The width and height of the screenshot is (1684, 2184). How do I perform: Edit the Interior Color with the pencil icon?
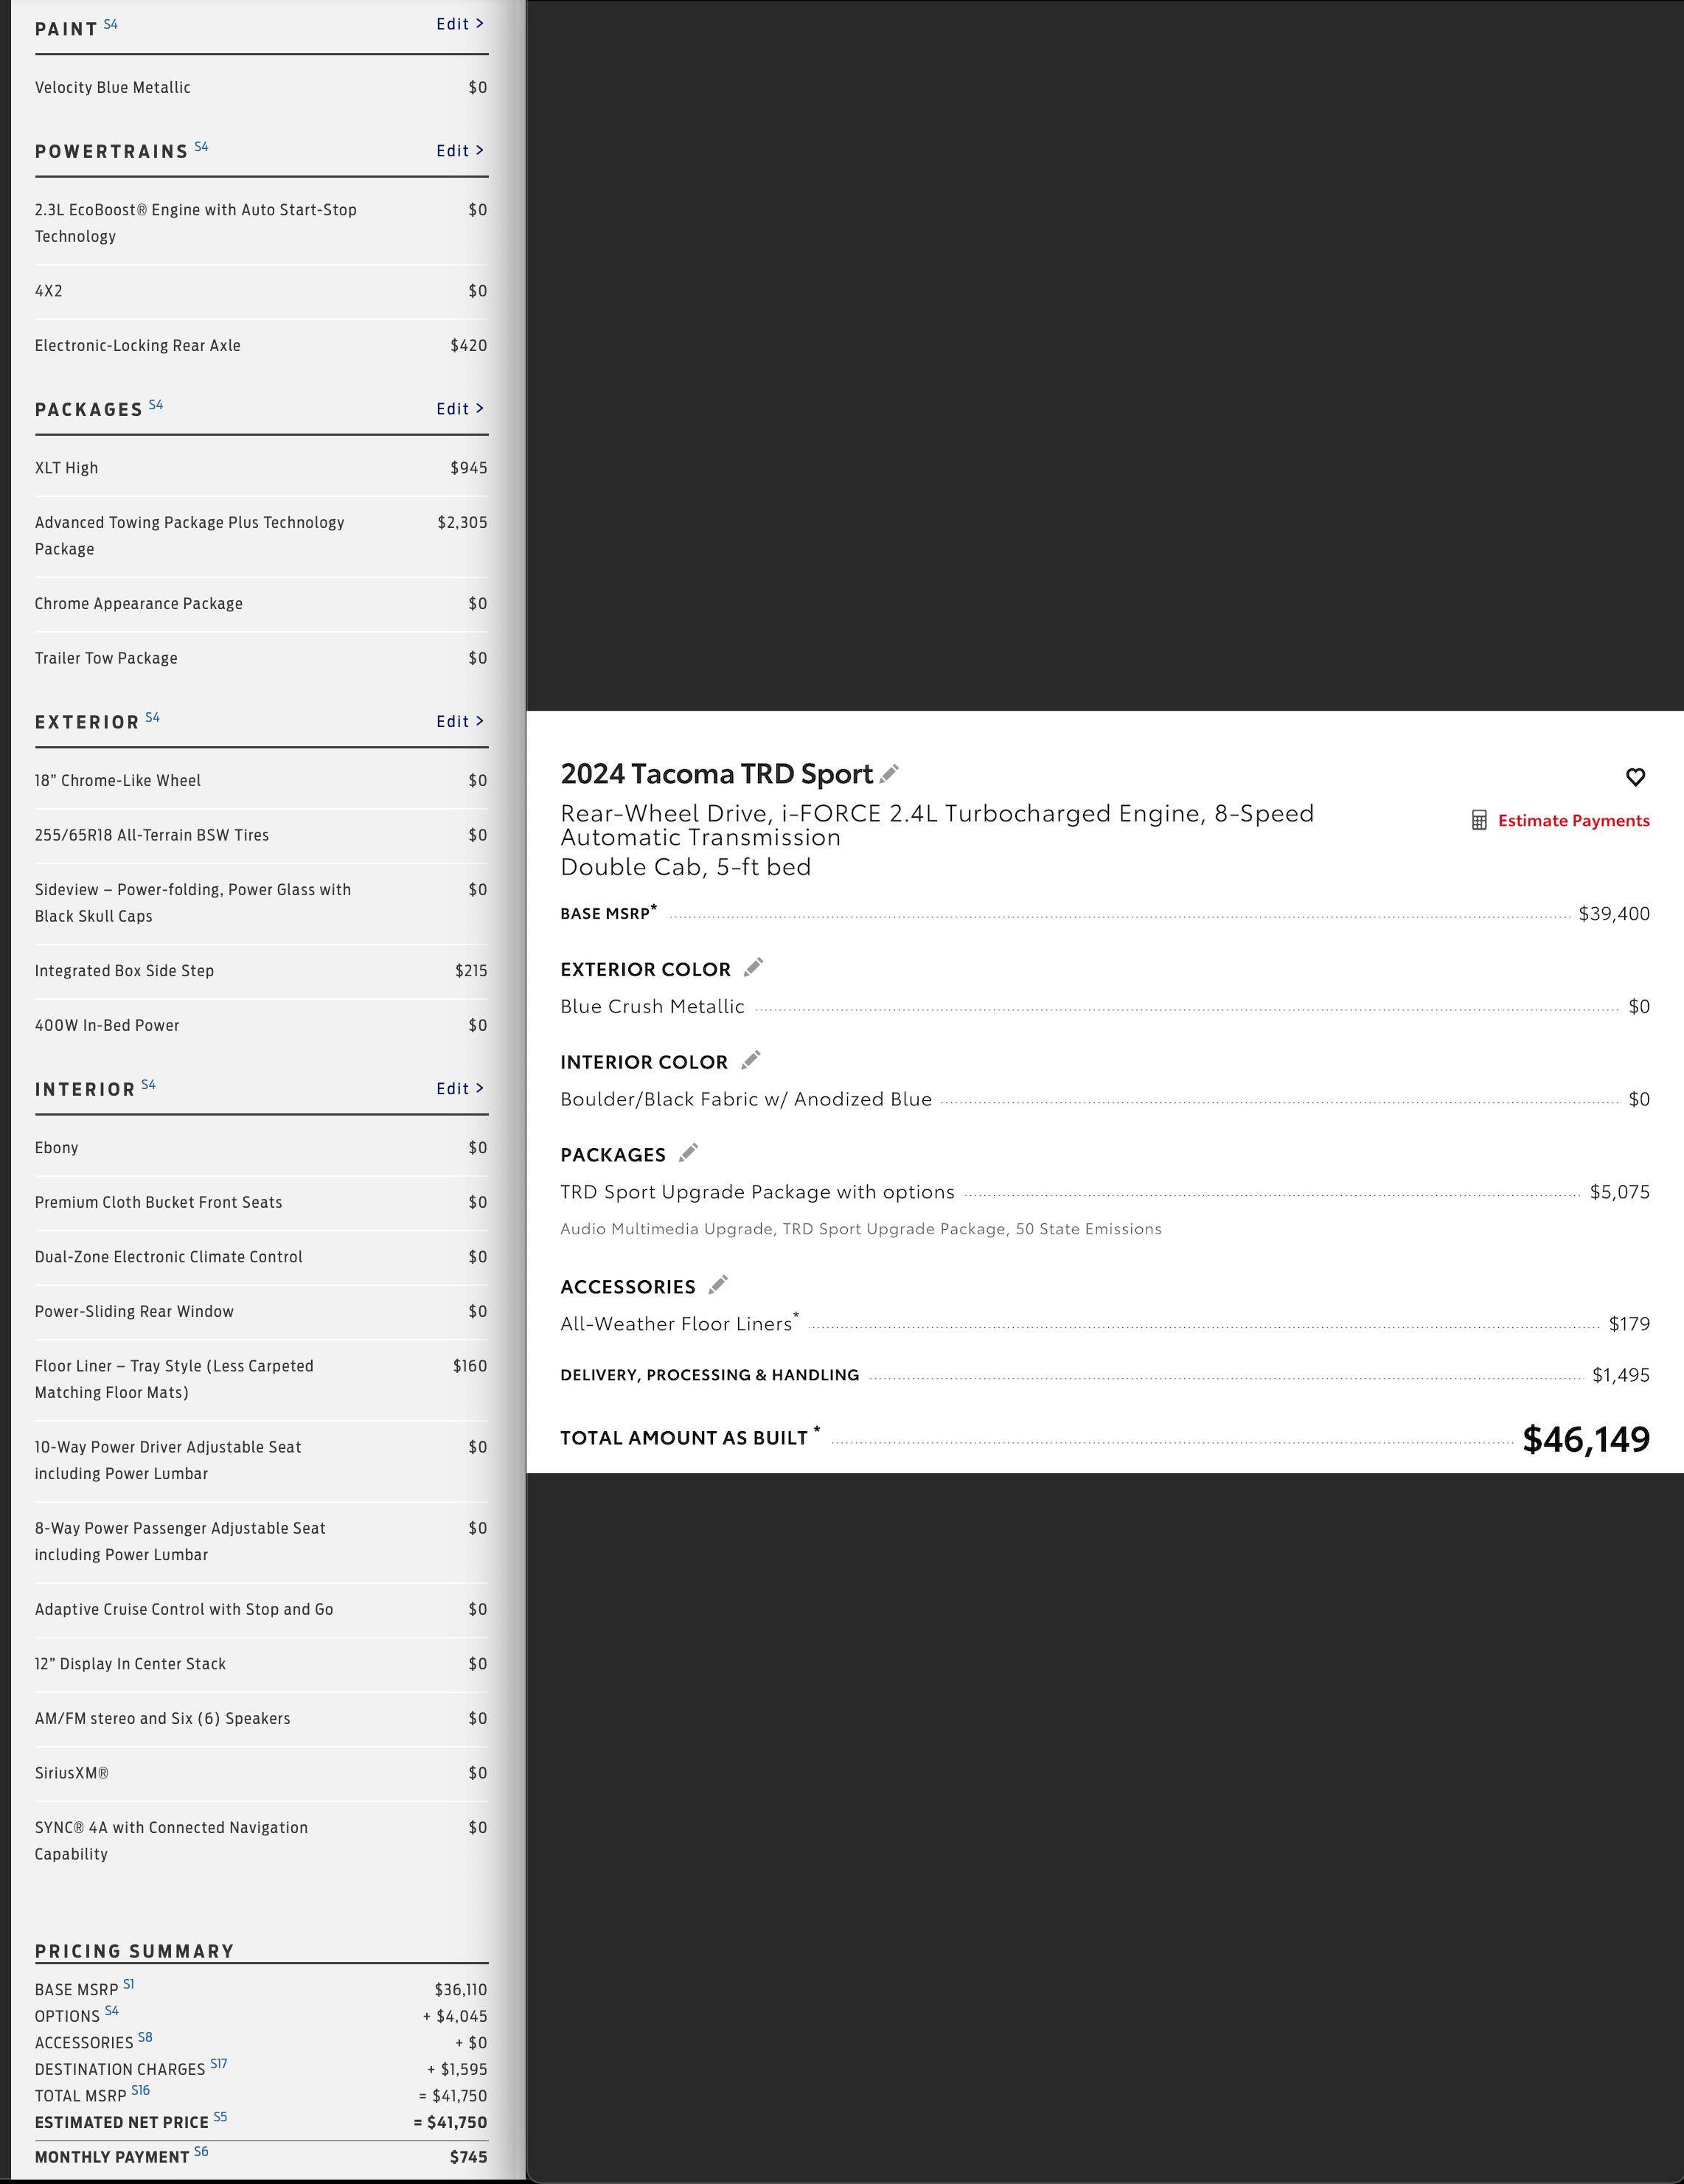click(751, 1060)
